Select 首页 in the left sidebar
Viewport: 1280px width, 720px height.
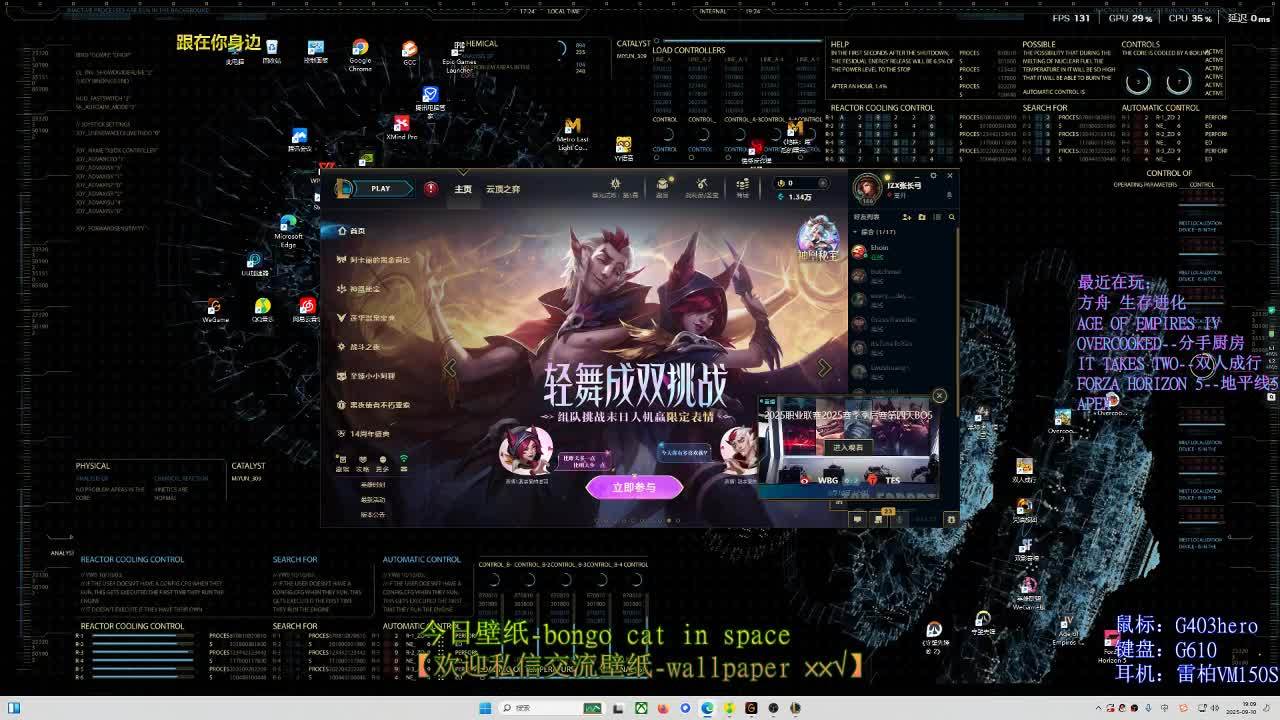[357, 231]
